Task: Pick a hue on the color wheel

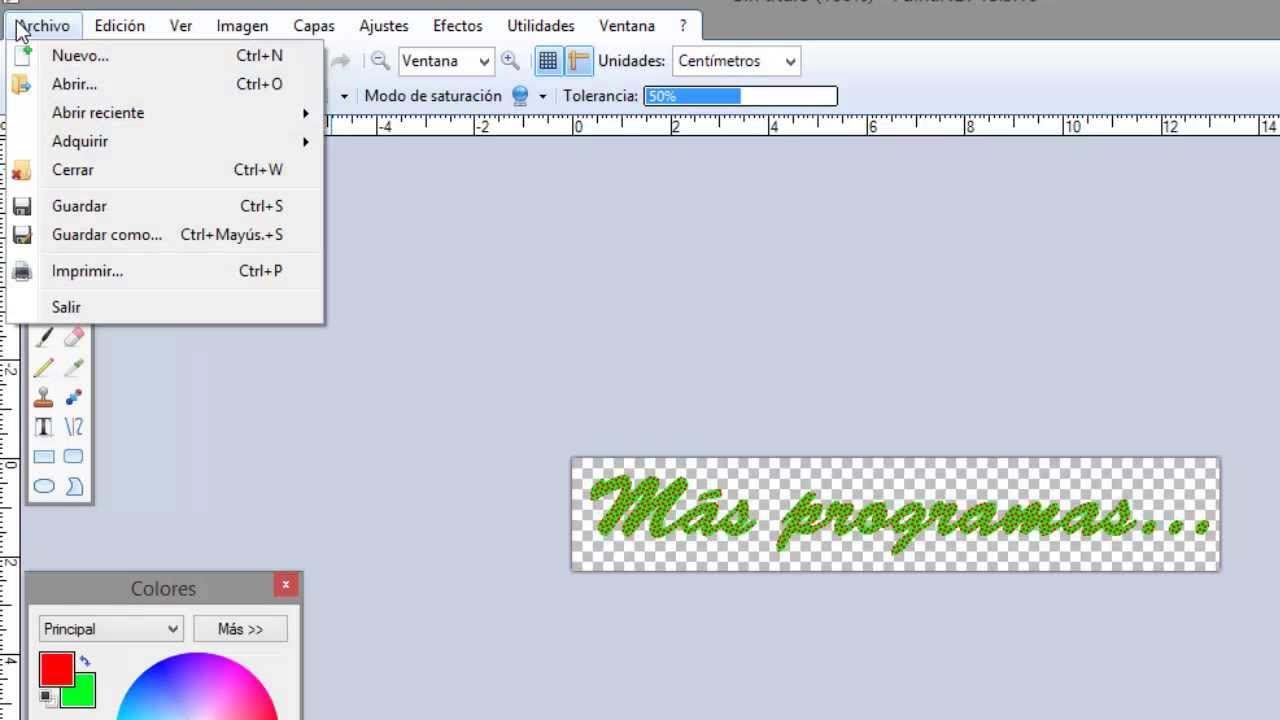Action: (x=197, y=688)
